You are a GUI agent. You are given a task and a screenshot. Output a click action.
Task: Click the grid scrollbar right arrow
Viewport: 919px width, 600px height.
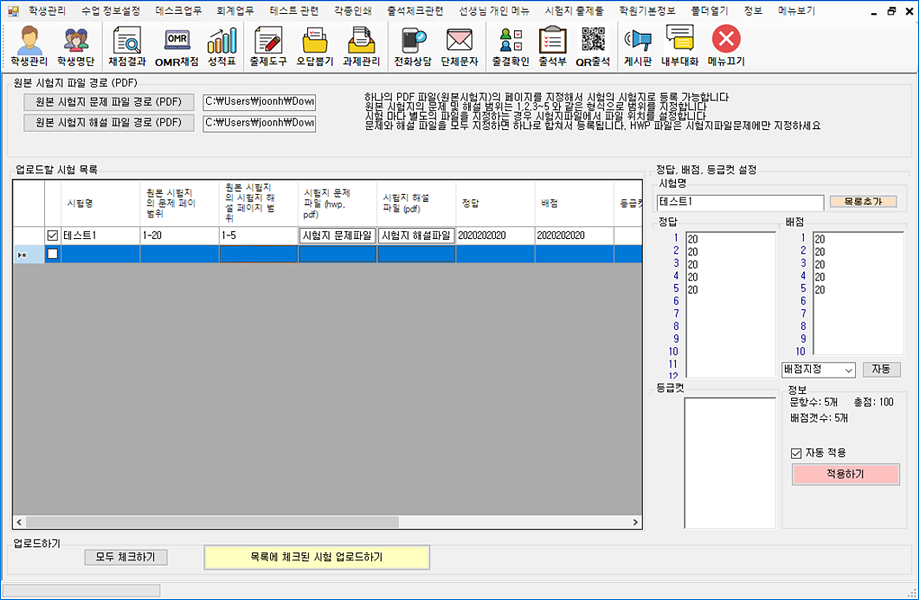635,522
